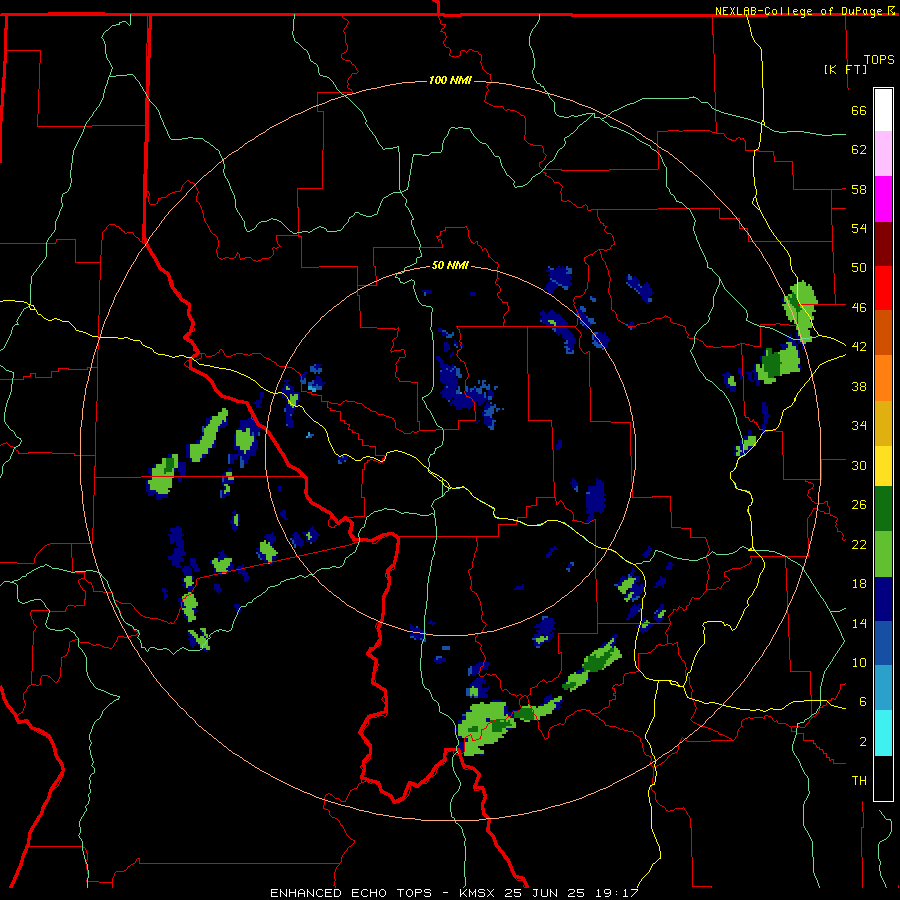
Task: Click the legend value "42"
Action: point(859,347)
